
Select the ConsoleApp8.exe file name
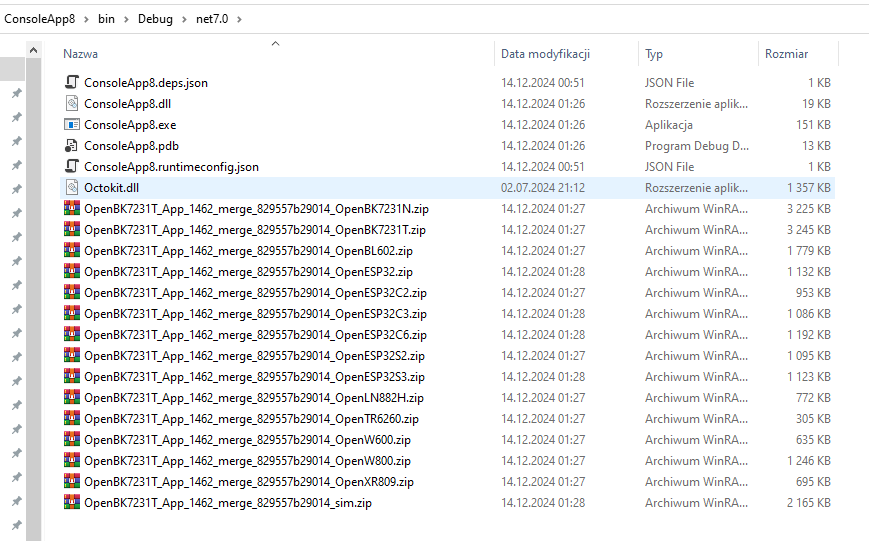tap(130, 125)
